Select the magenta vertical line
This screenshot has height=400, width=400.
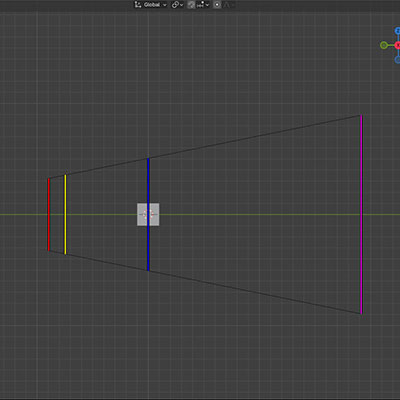click(361, 214)
